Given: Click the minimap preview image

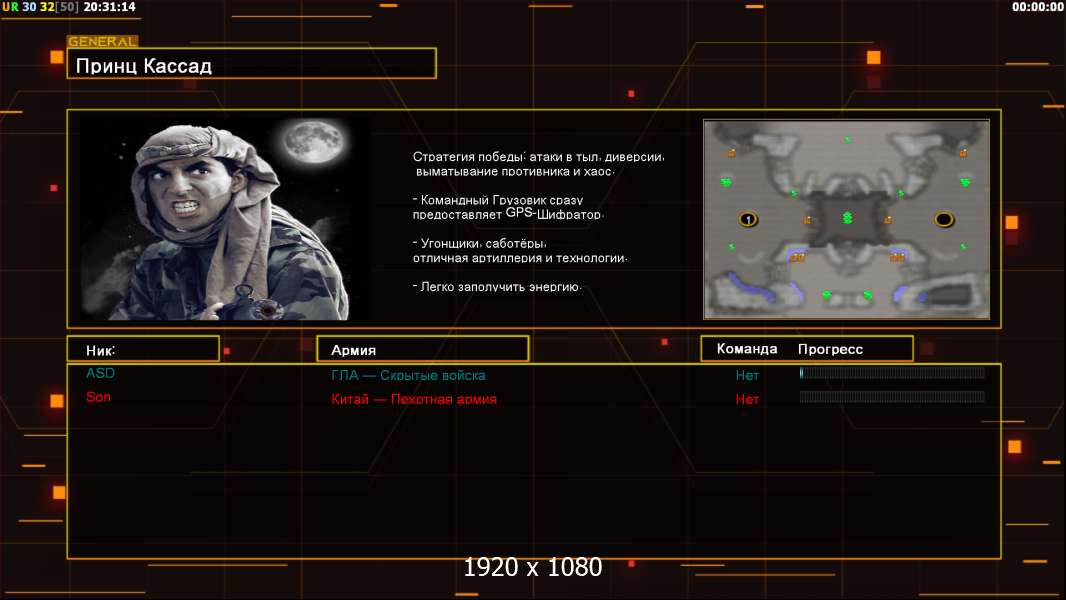Looking at the screenshot, I should pyautogui.click(x=846, y=219).
